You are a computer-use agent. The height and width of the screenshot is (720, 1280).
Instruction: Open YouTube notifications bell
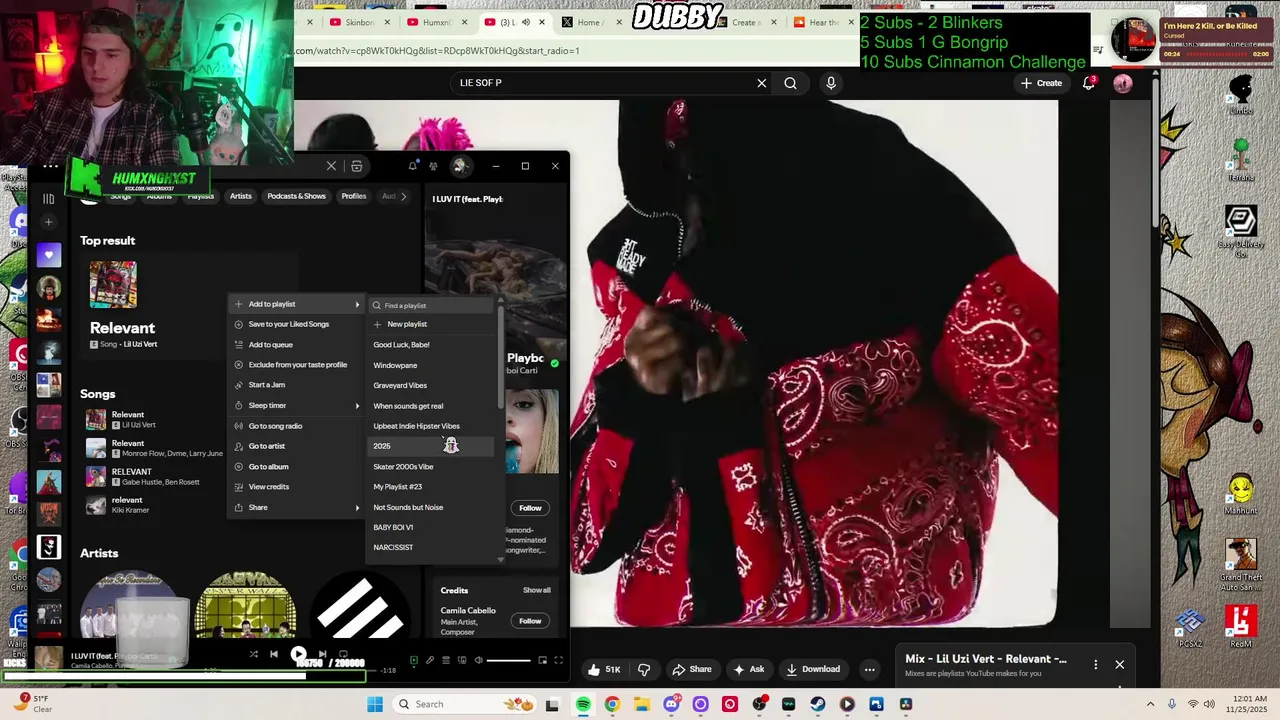(x=1089, y=83)
